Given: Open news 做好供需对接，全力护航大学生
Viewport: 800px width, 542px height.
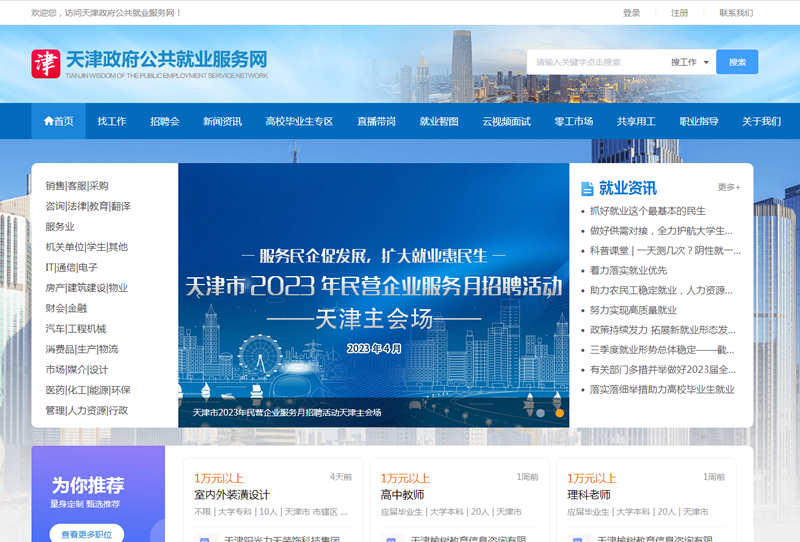Looking at the screenshot, I should pos(661,231).
